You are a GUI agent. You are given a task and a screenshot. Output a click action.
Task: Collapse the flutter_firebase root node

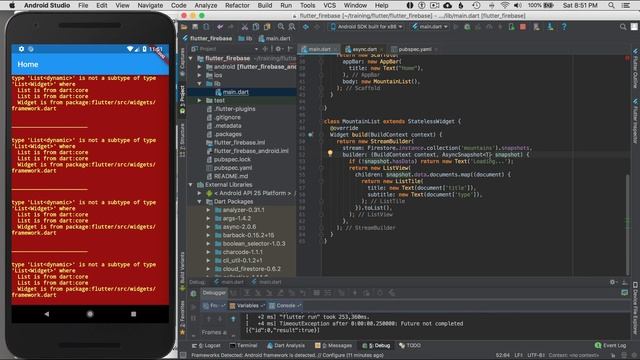tap(191, 58)
